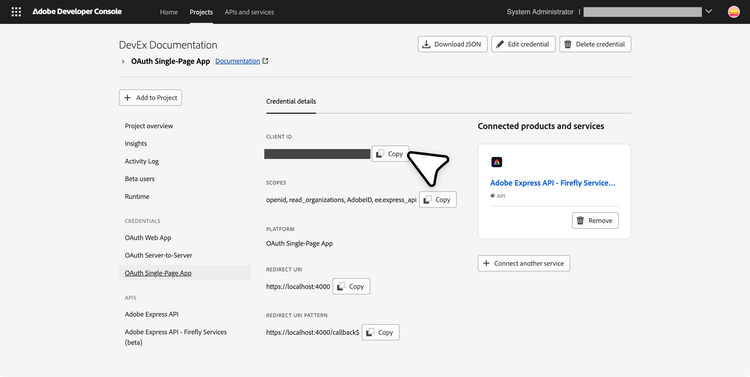Select OAuth Server-to-Server credential
This screenshot has height=377, width=750.
(x=158, y=255)
